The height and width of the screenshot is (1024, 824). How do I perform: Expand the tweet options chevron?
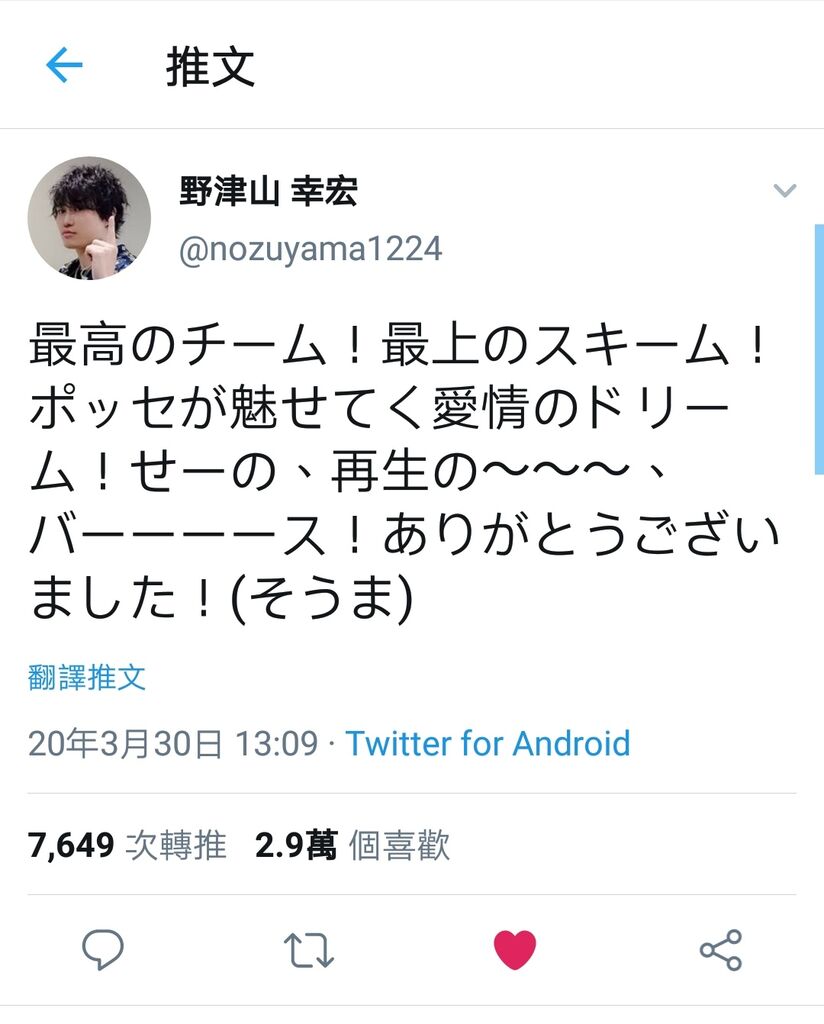point(784,191)
